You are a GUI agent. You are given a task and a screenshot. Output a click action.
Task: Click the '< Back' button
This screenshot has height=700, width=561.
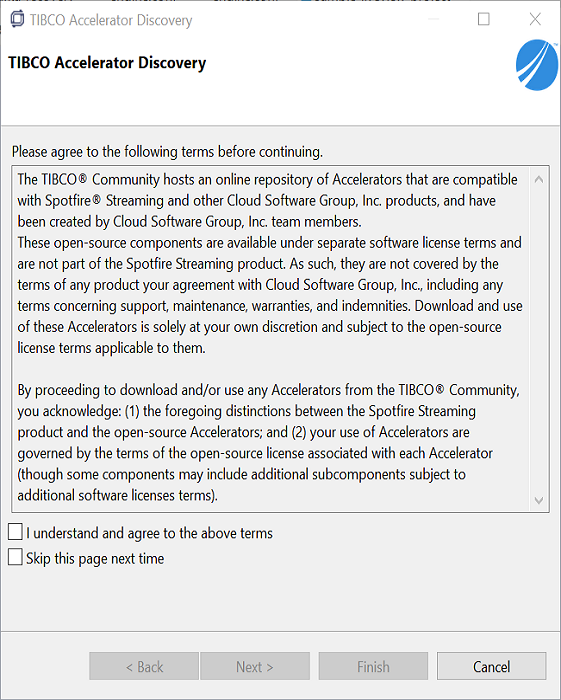[144, 667]
